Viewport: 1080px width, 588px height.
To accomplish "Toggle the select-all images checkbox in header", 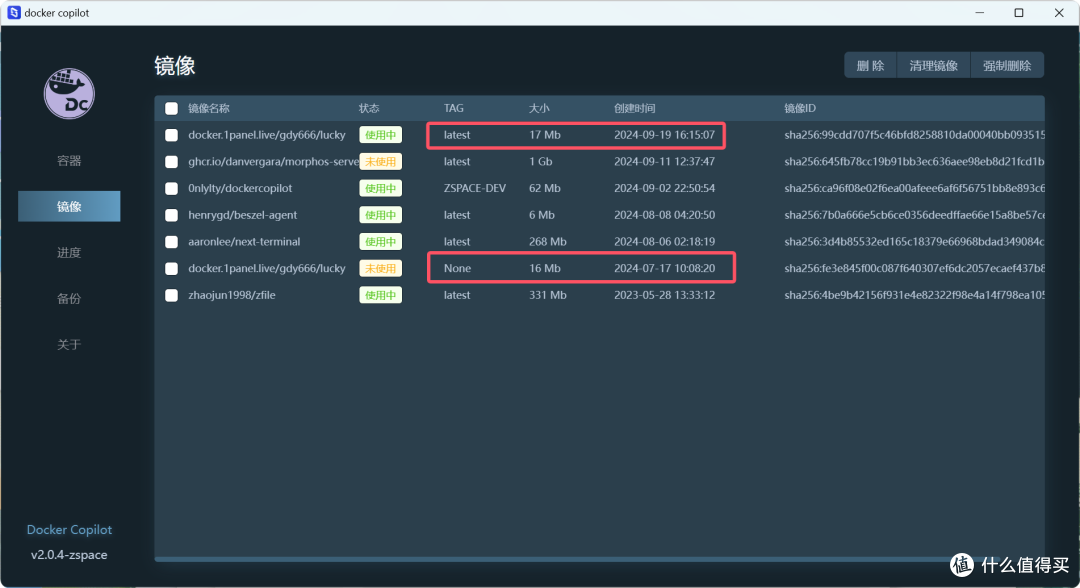I will pos(172,108).
